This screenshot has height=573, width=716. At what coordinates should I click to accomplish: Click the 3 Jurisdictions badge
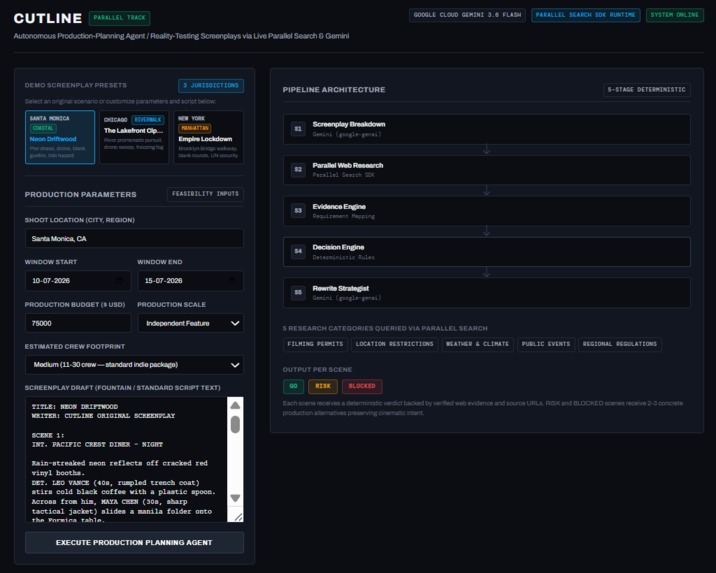(211, 85)
